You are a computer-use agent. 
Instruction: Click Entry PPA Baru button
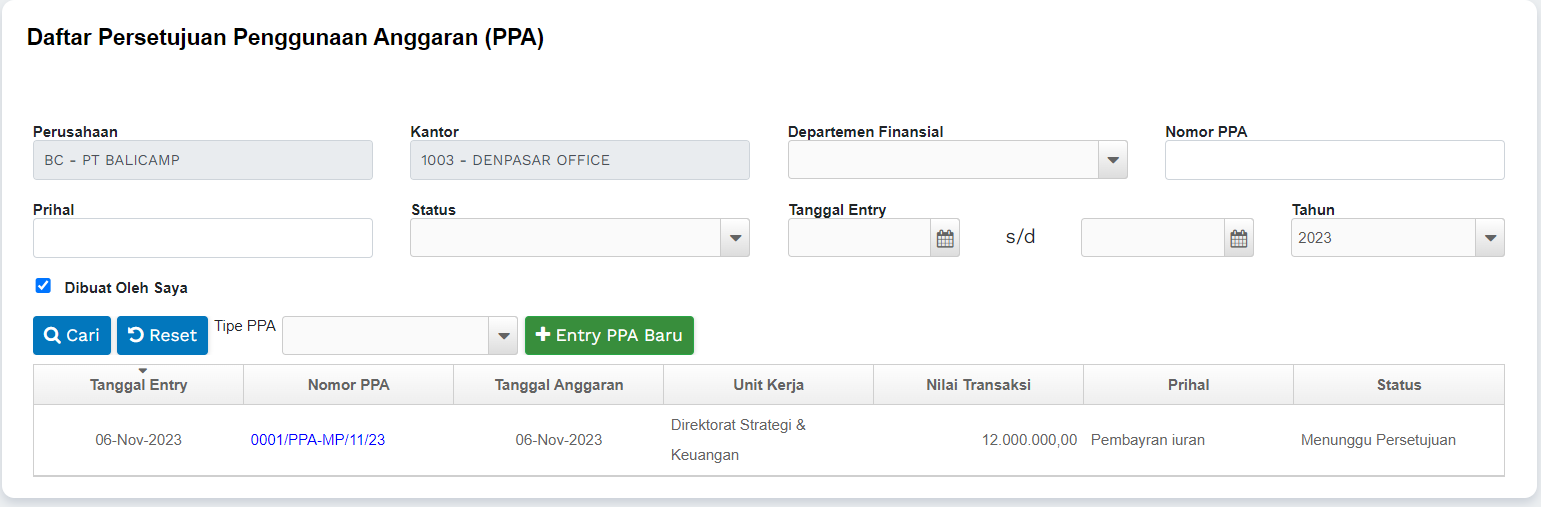(609, 336)
